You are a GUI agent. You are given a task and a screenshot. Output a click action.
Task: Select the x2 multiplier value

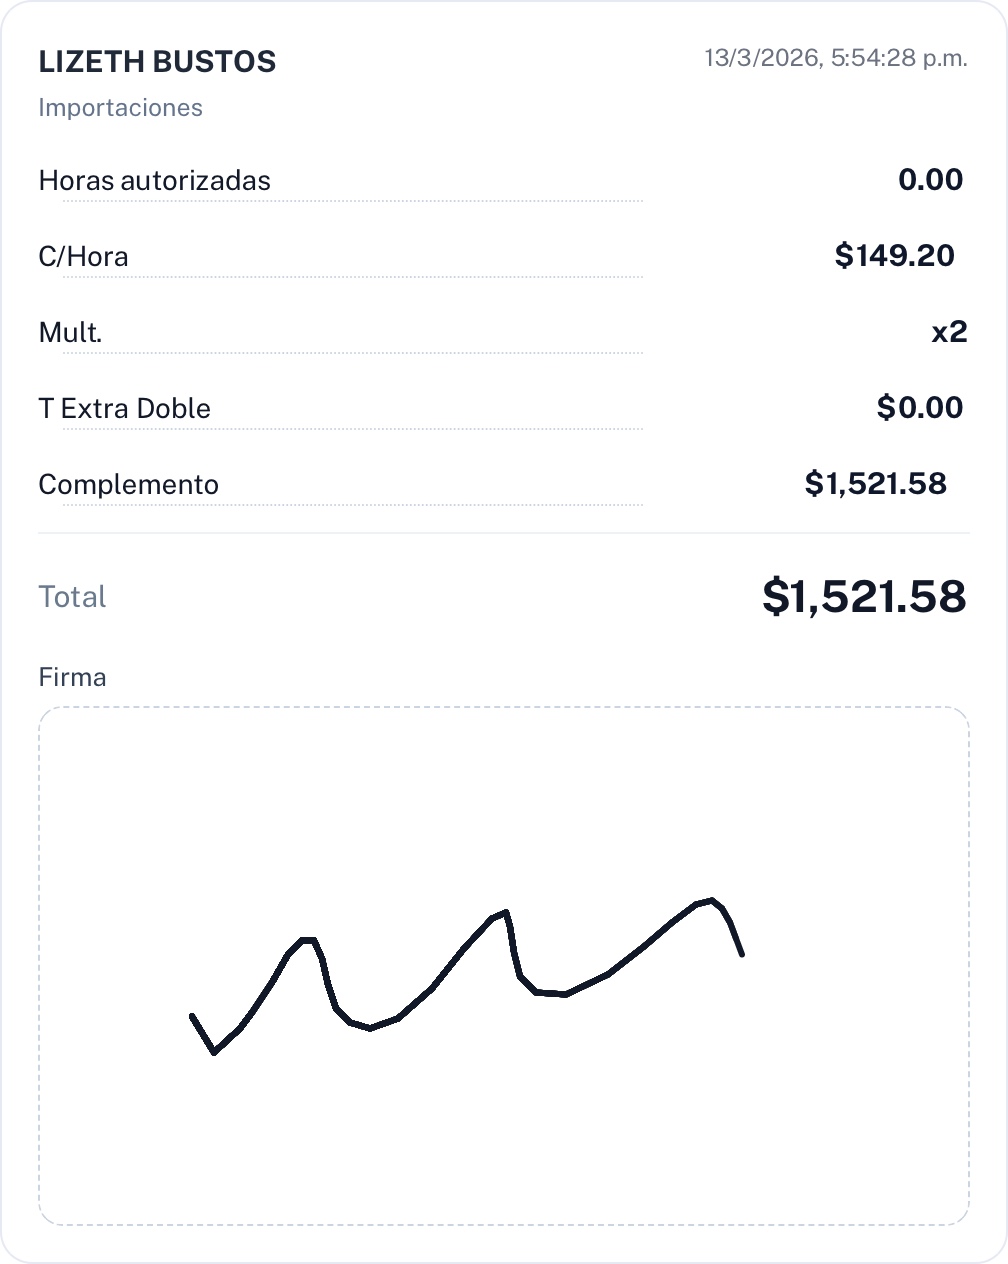(949, 332)
